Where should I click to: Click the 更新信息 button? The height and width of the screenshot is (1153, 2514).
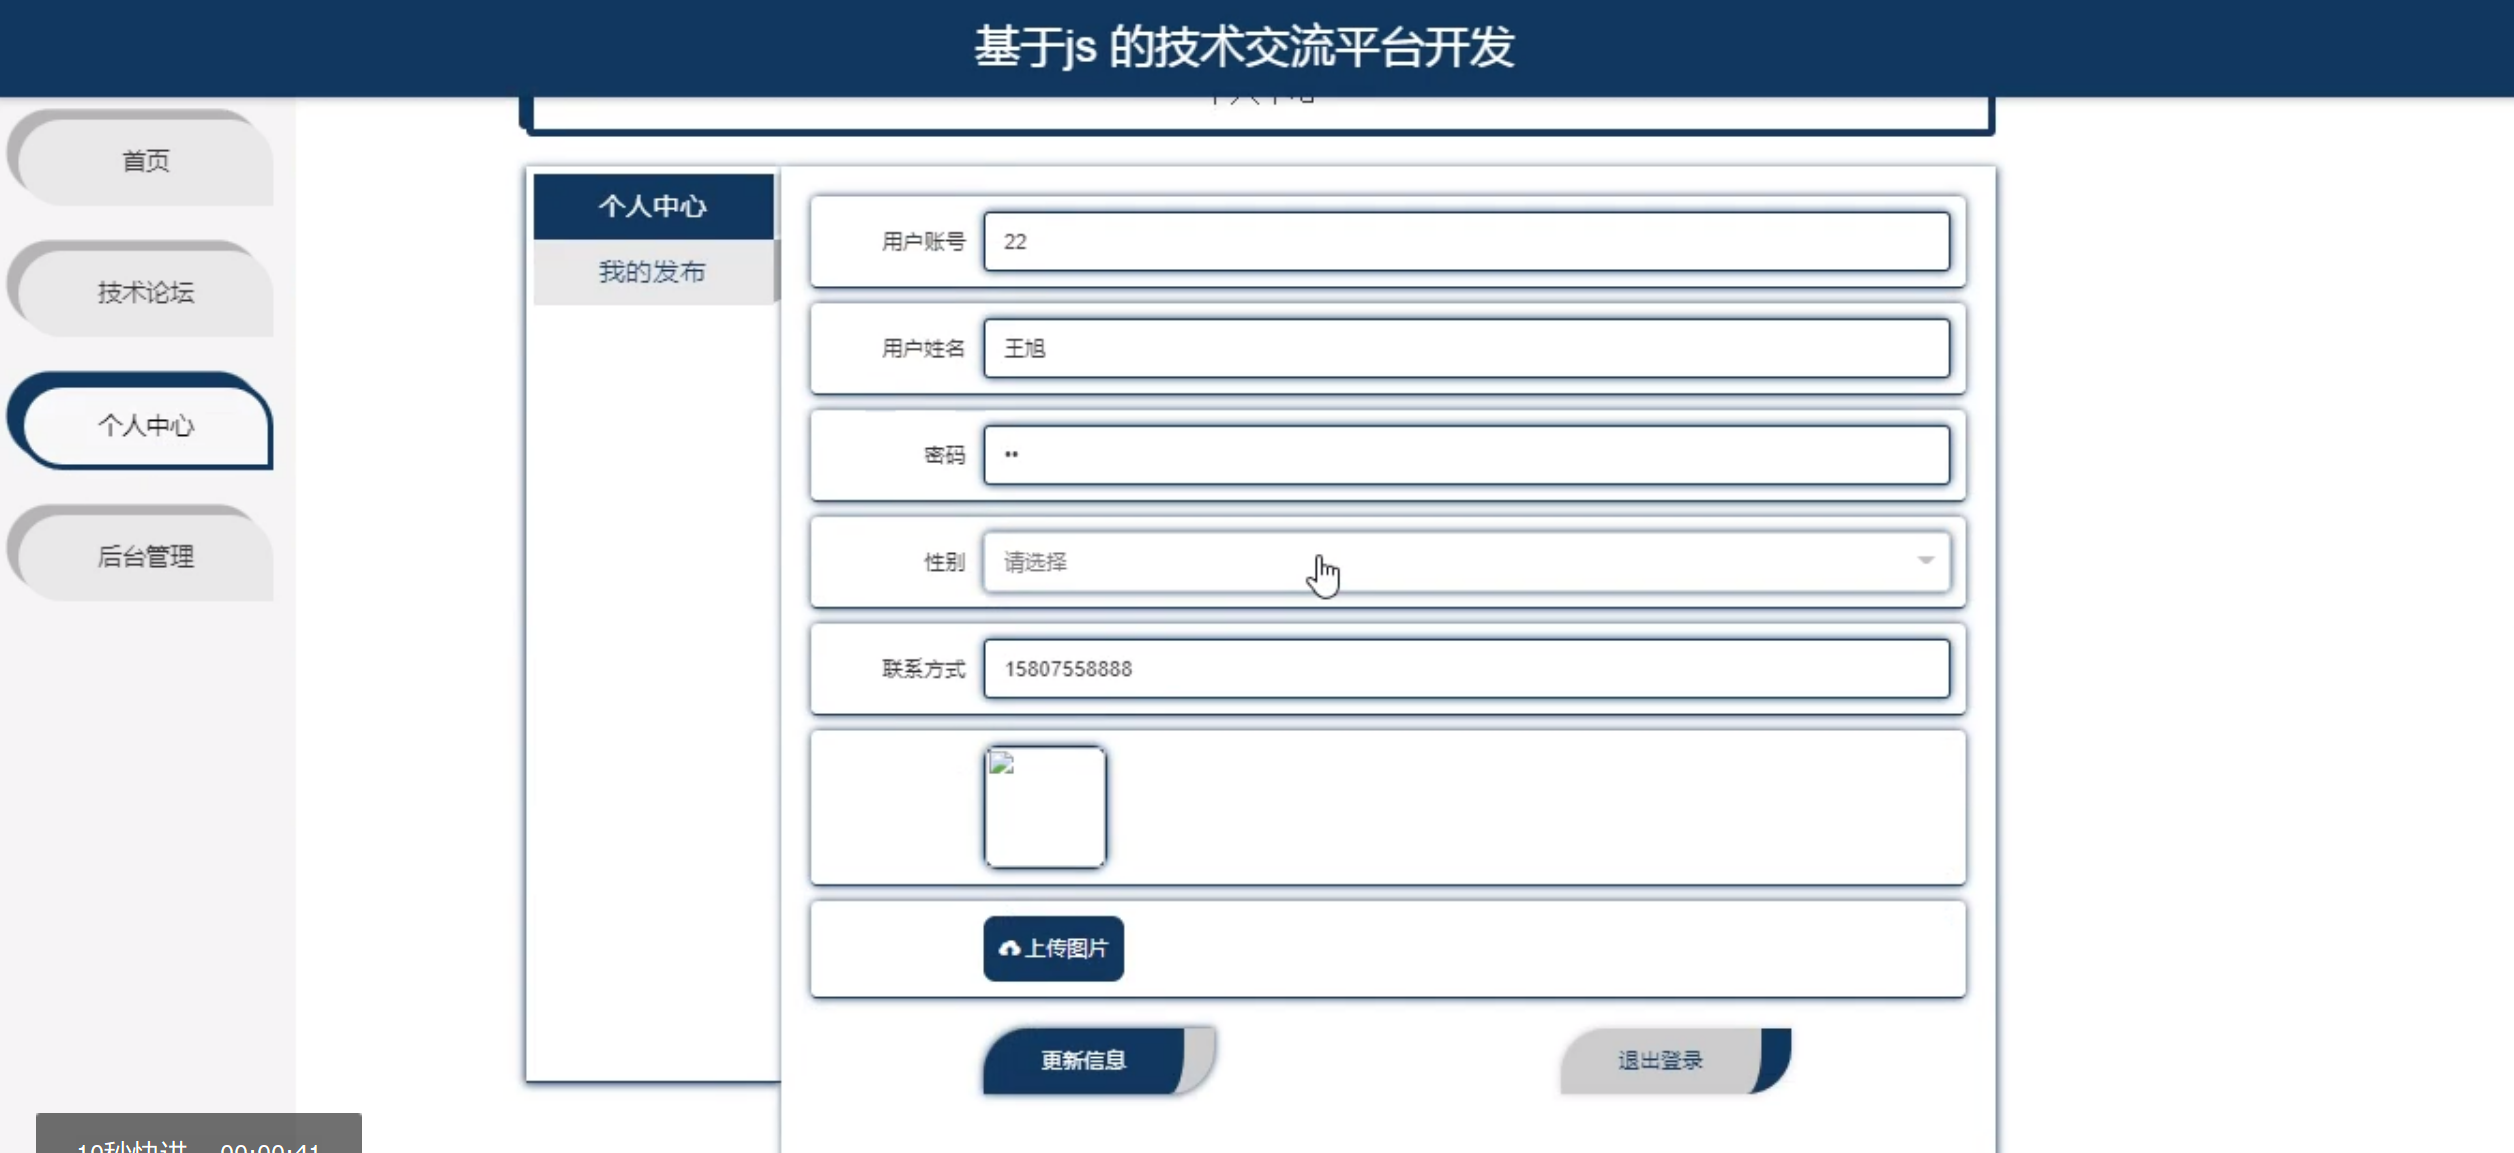pyautogui.click(x=1084, y=1060)
